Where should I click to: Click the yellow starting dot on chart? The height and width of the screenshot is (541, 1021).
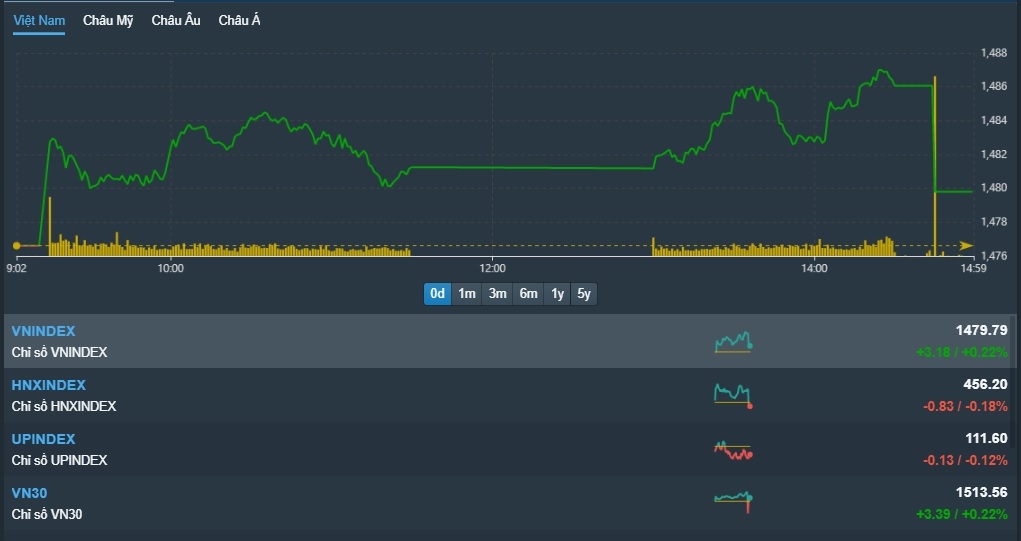(16, 245)
